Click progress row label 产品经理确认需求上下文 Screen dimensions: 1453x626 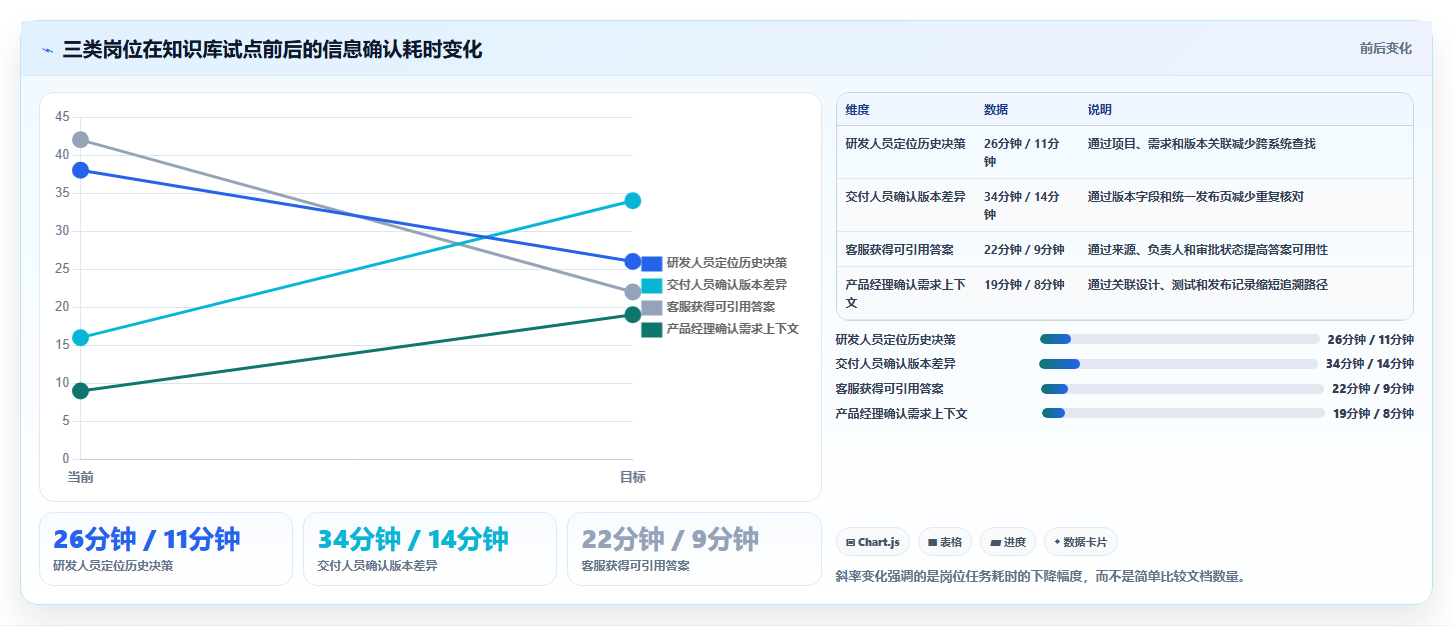(x=902, y=414)
